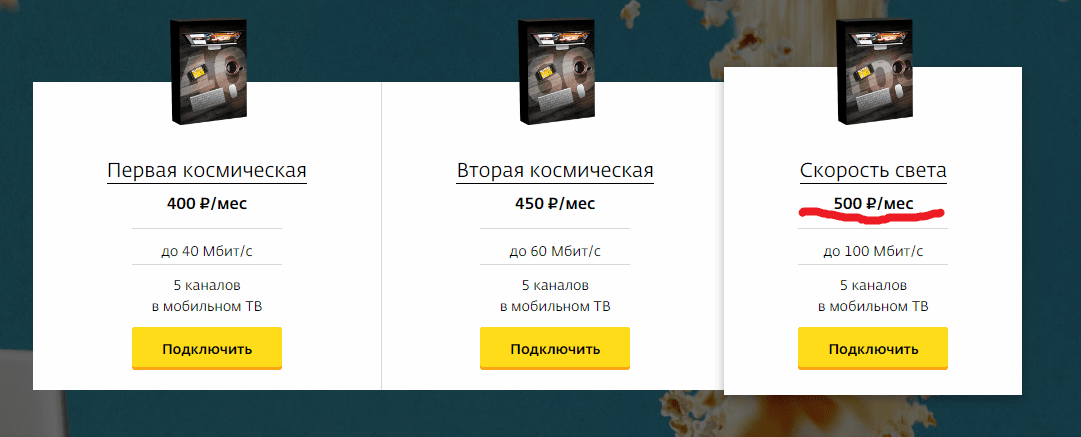Click the до 40 Мбит/с speed label

[207, 251]
